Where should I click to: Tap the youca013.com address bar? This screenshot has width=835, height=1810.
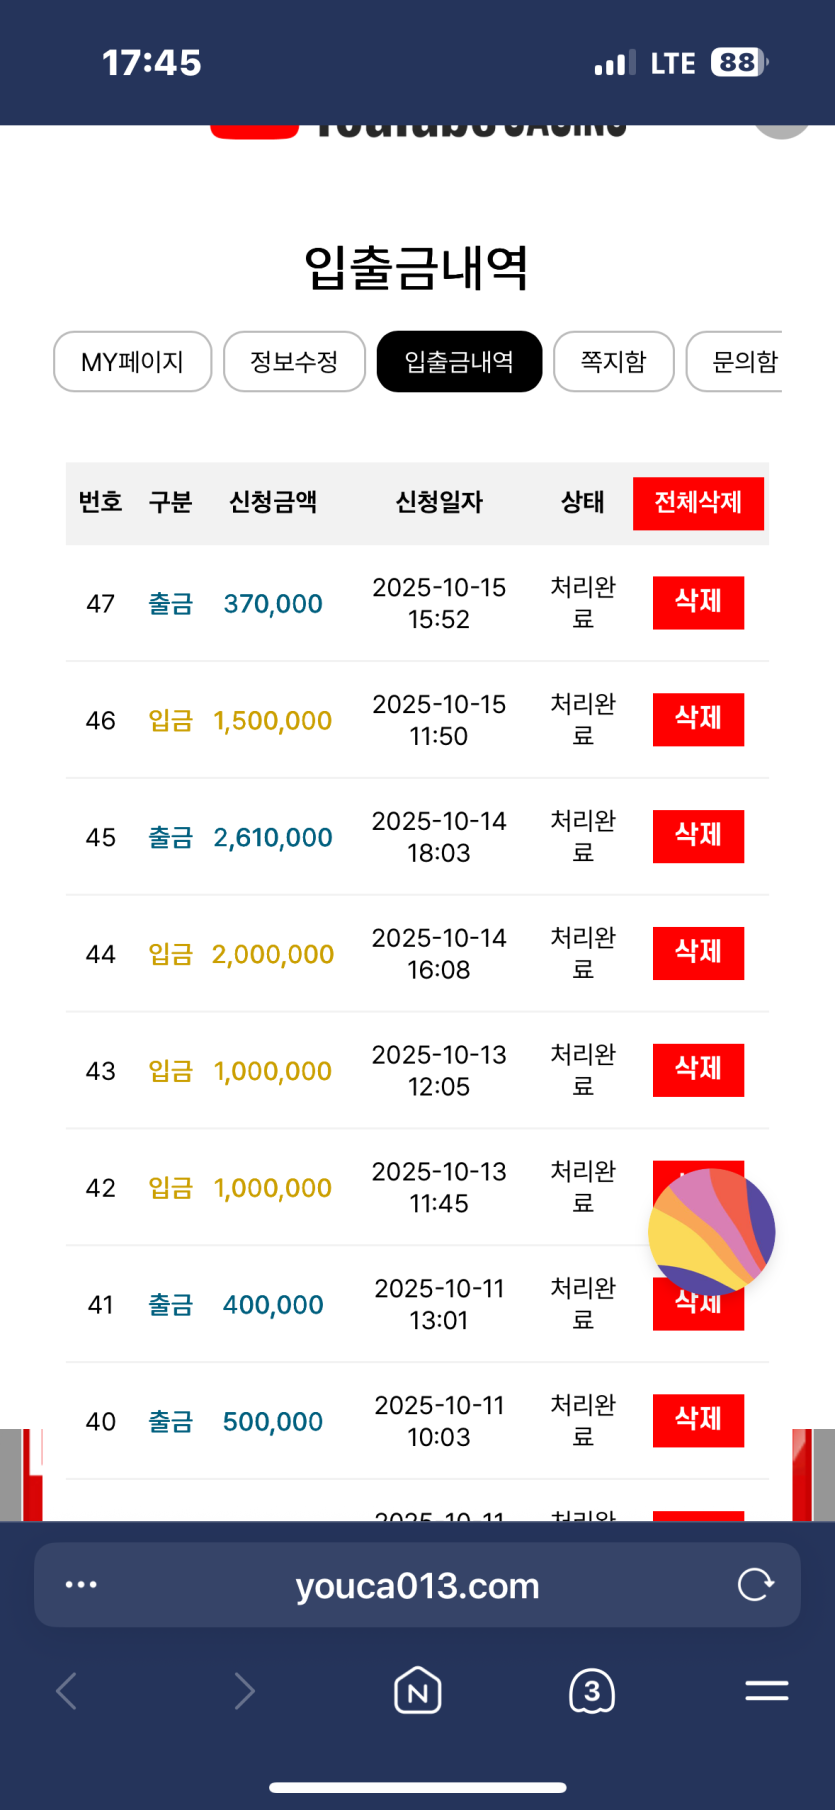tap(417, 1585)
